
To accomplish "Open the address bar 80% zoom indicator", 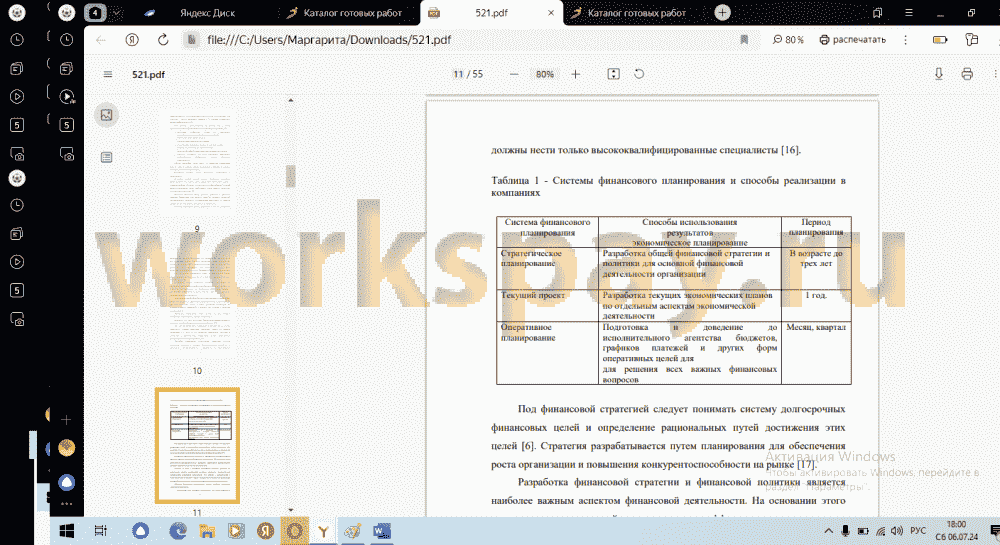I will pos(788,40).
